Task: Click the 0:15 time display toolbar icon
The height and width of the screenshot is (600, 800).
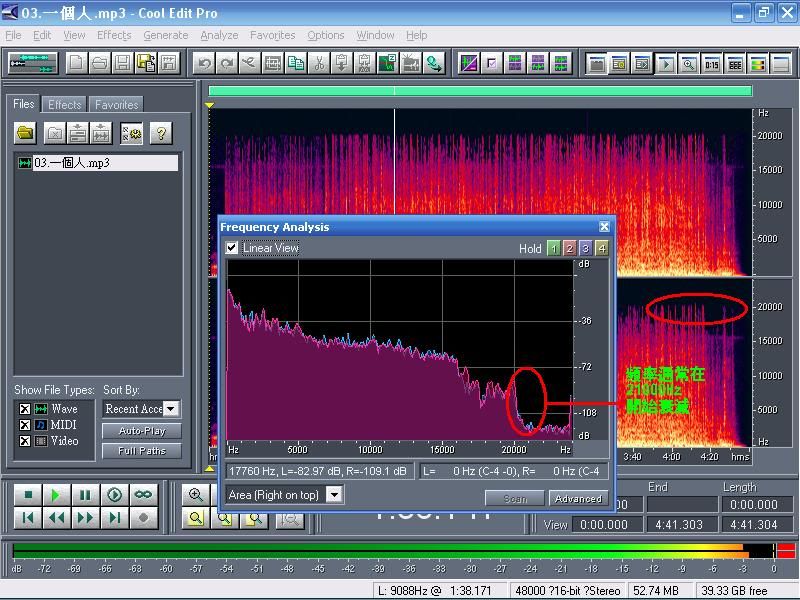Action: click(x=712, y=64)
